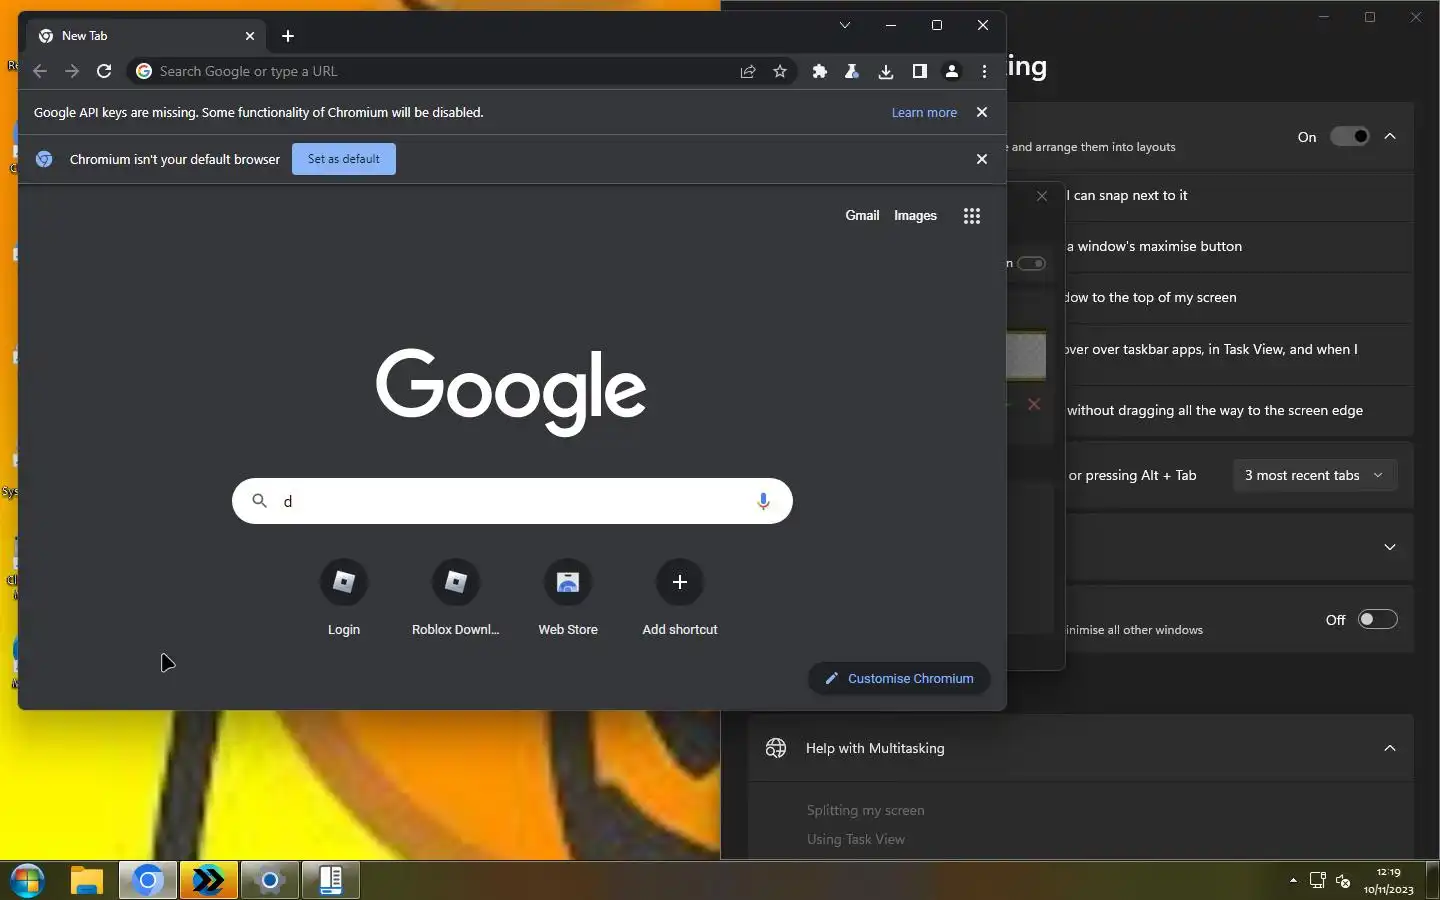Click the Help with Multitasking globe icon
Image resolution: width=1440 pixels, height=900 pixels.
[x=776, y=748]
